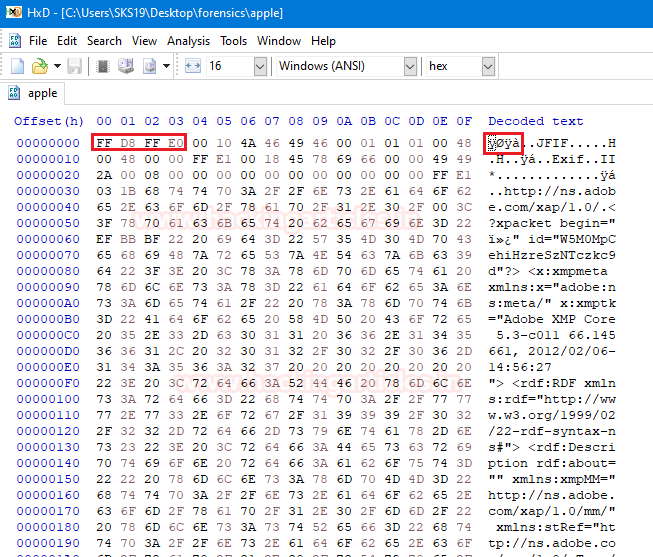Open the Window menu

[279, 41]
